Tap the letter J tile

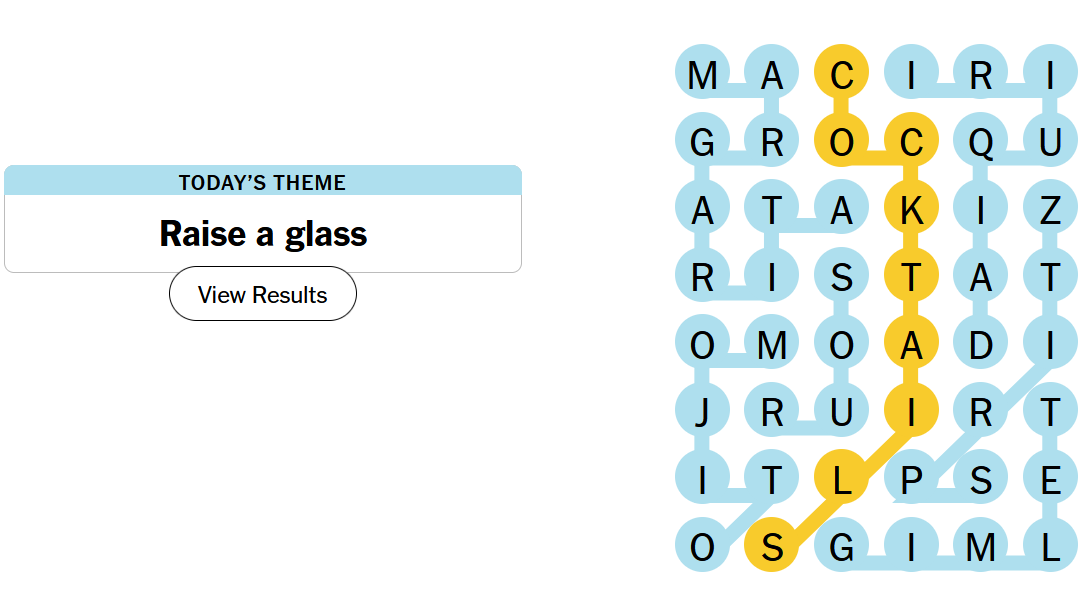pyautogui.click(x=702, y=412)
